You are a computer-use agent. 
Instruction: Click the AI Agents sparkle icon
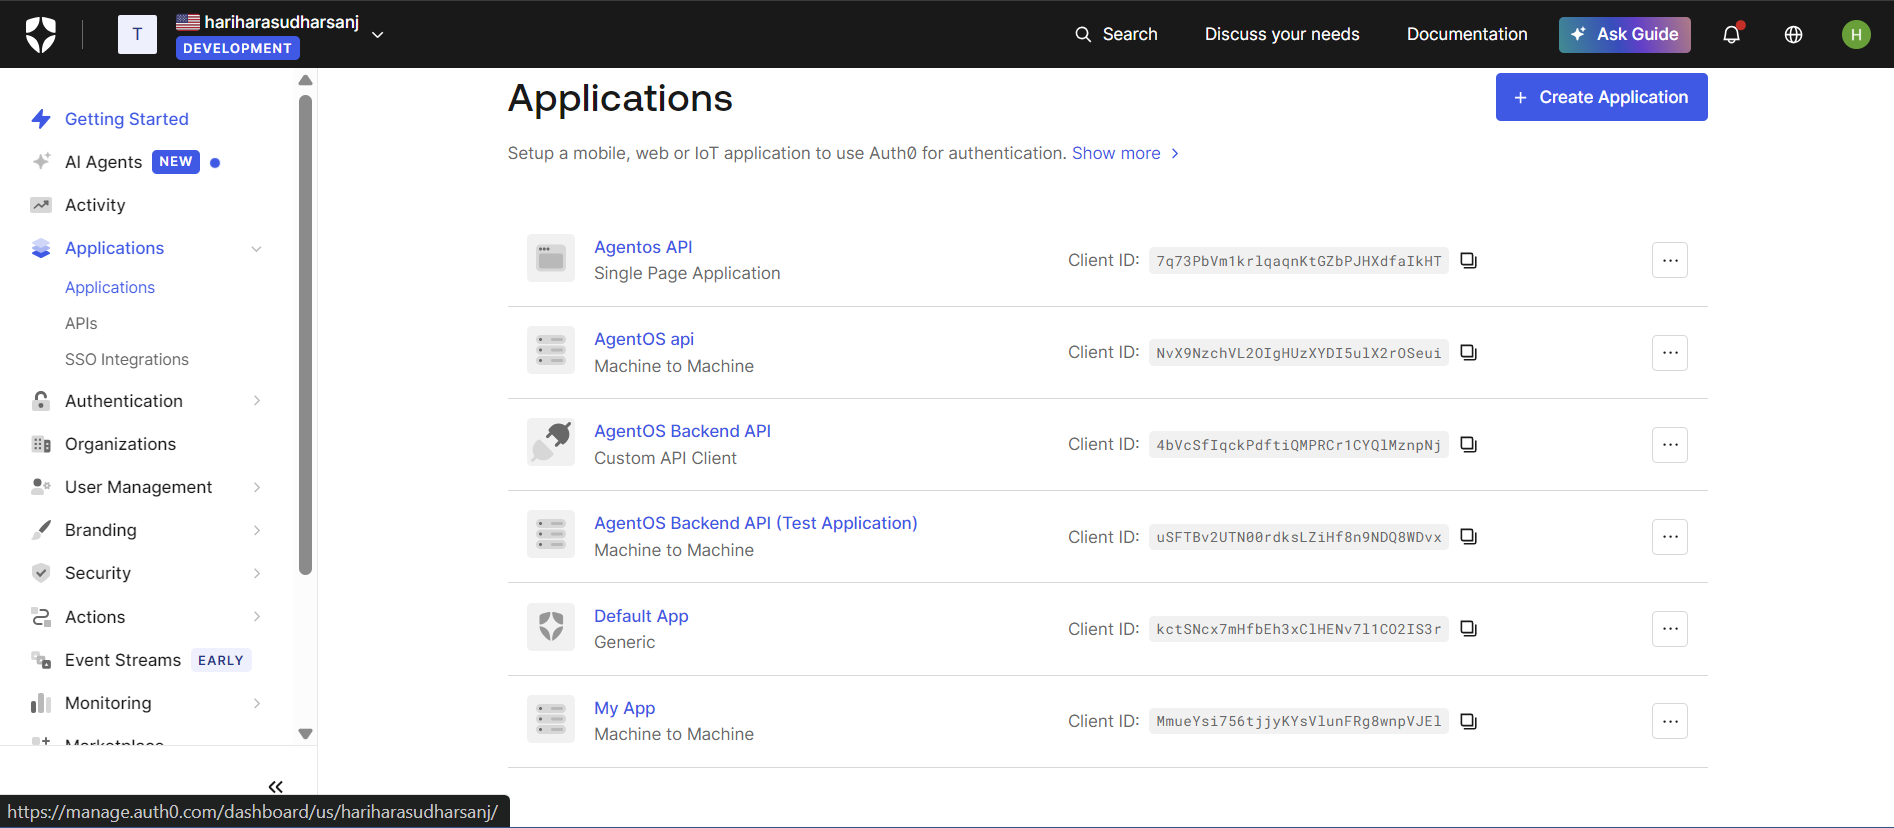(41, 161)
